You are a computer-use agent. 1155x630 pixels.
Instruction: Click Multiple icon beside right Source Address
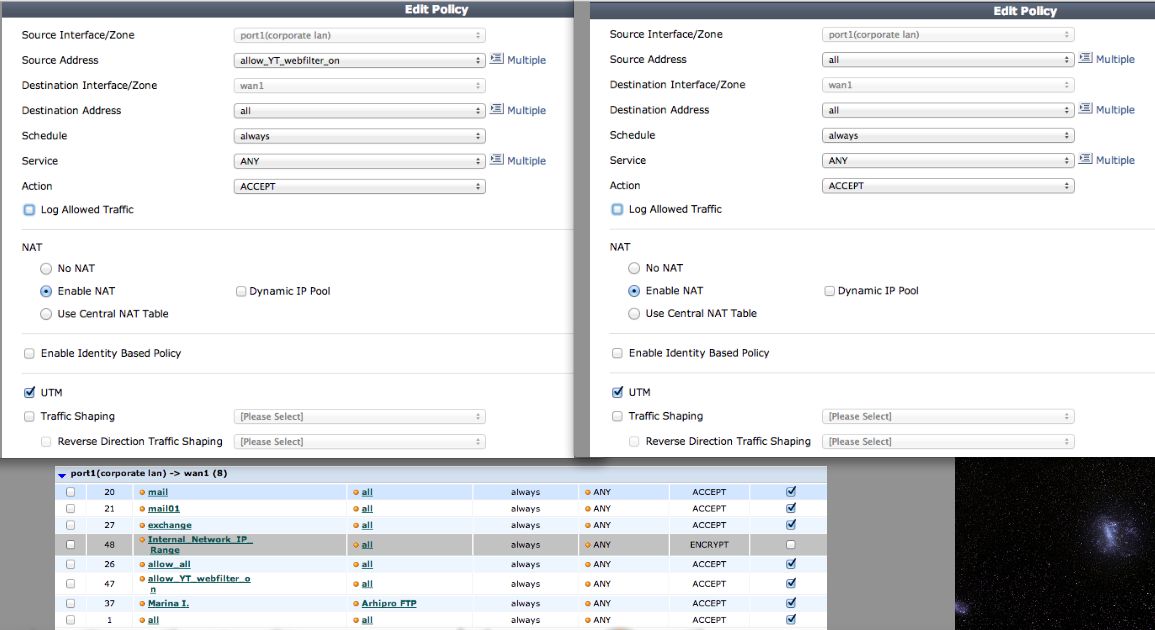tap(1086, 58)
